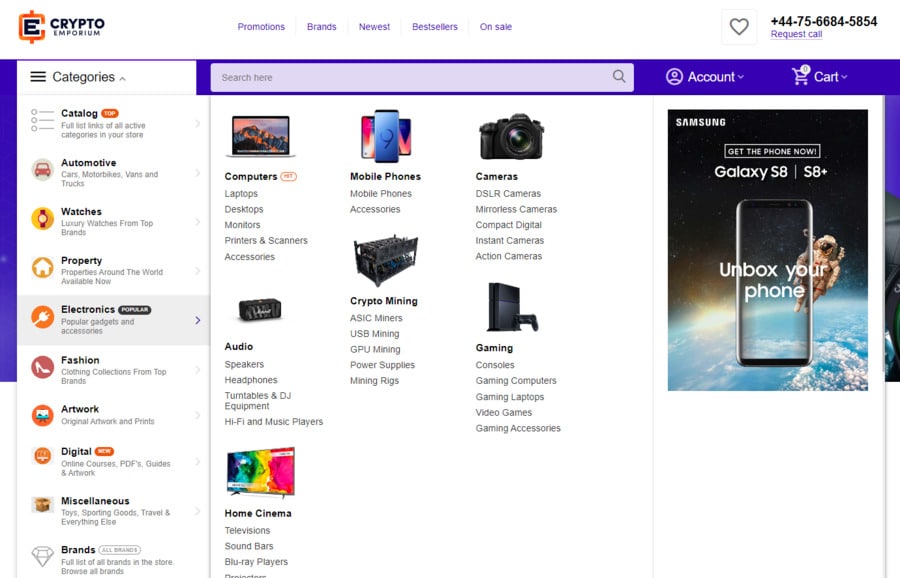Open the Headphones link
900x578 pixels.
251,380
